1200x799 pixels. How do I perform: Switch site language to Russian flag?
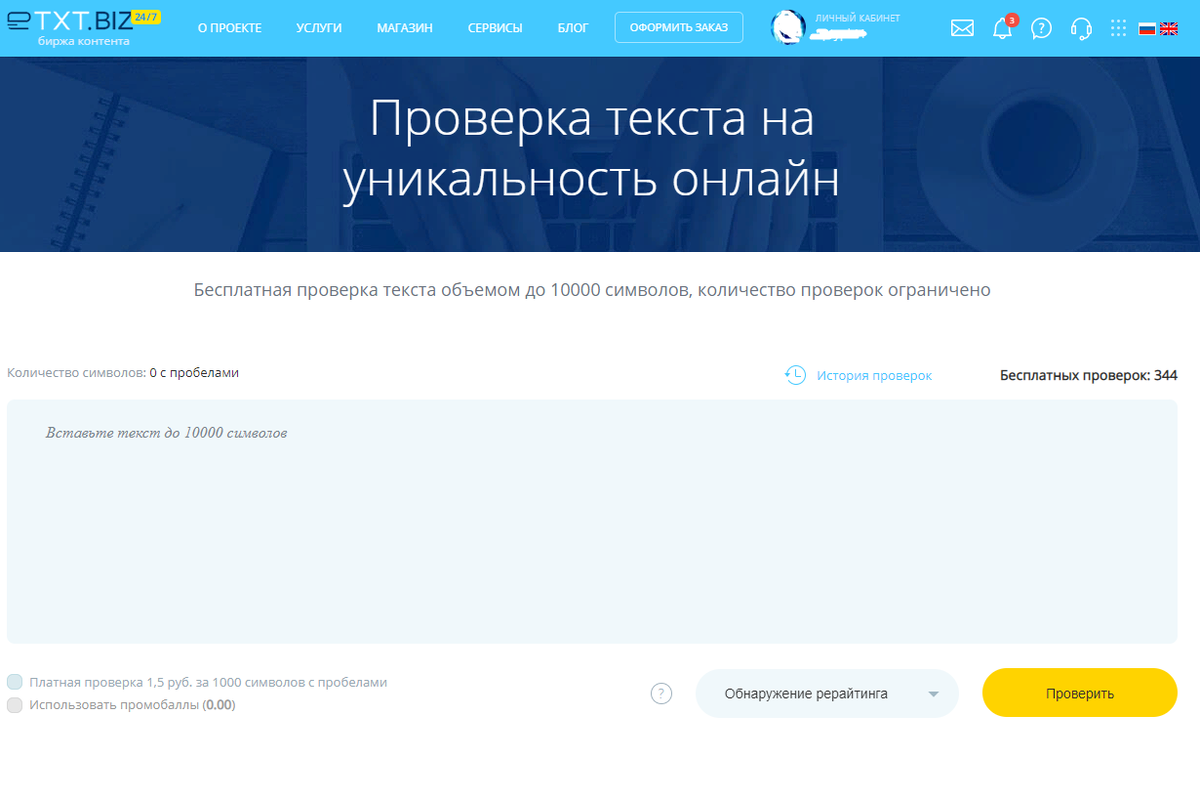click(1146, 28)
